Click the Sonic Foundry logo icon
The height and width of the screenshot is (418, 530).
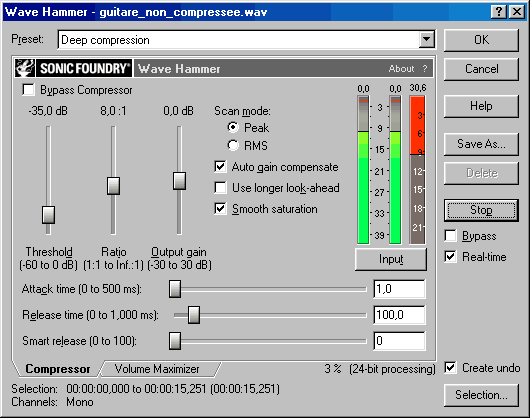(x=25, y=68)
